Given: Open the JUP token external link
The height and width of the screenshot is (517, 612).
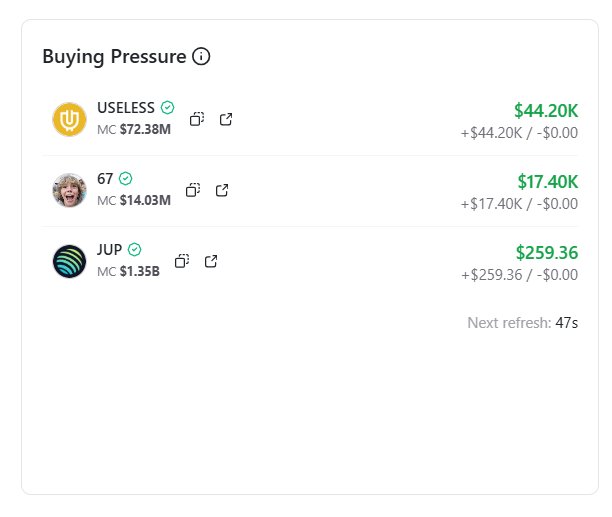Looking at the screenshot, I should point(211,261).
